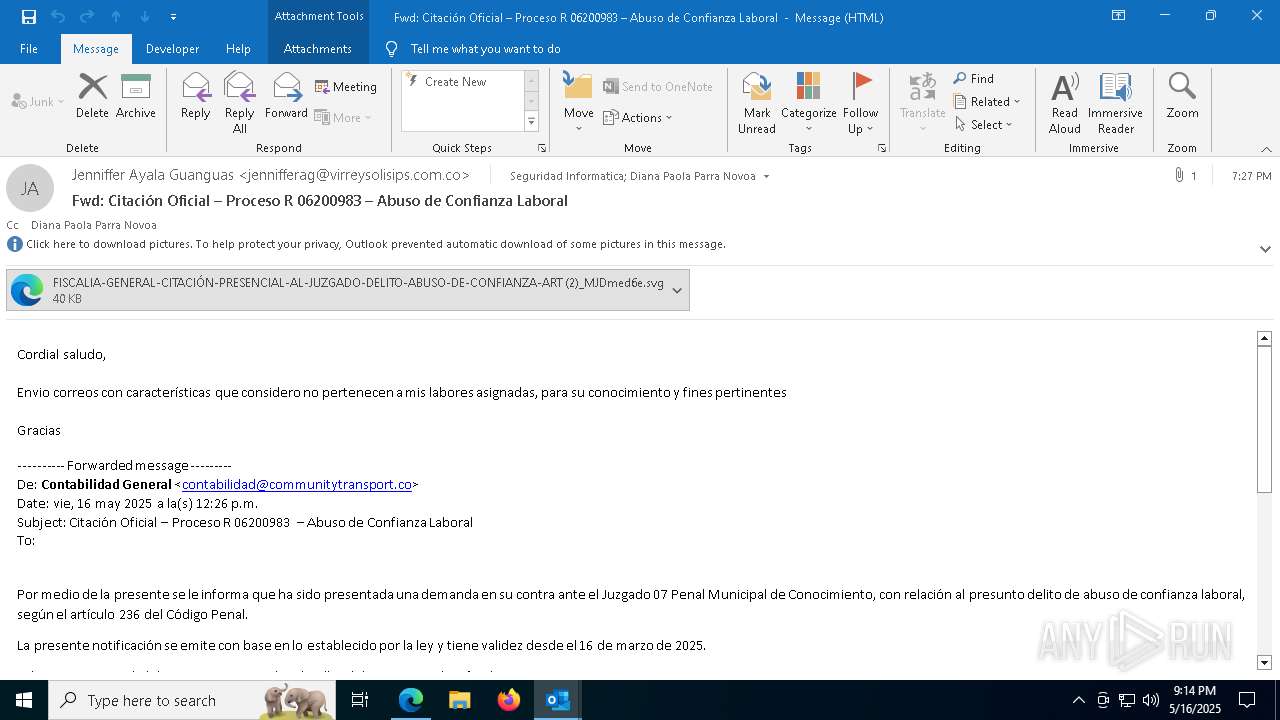Click Find in Editing group
Image resolution: width=1280 pixels, height=720 pixels.
[x=974, y=78]
